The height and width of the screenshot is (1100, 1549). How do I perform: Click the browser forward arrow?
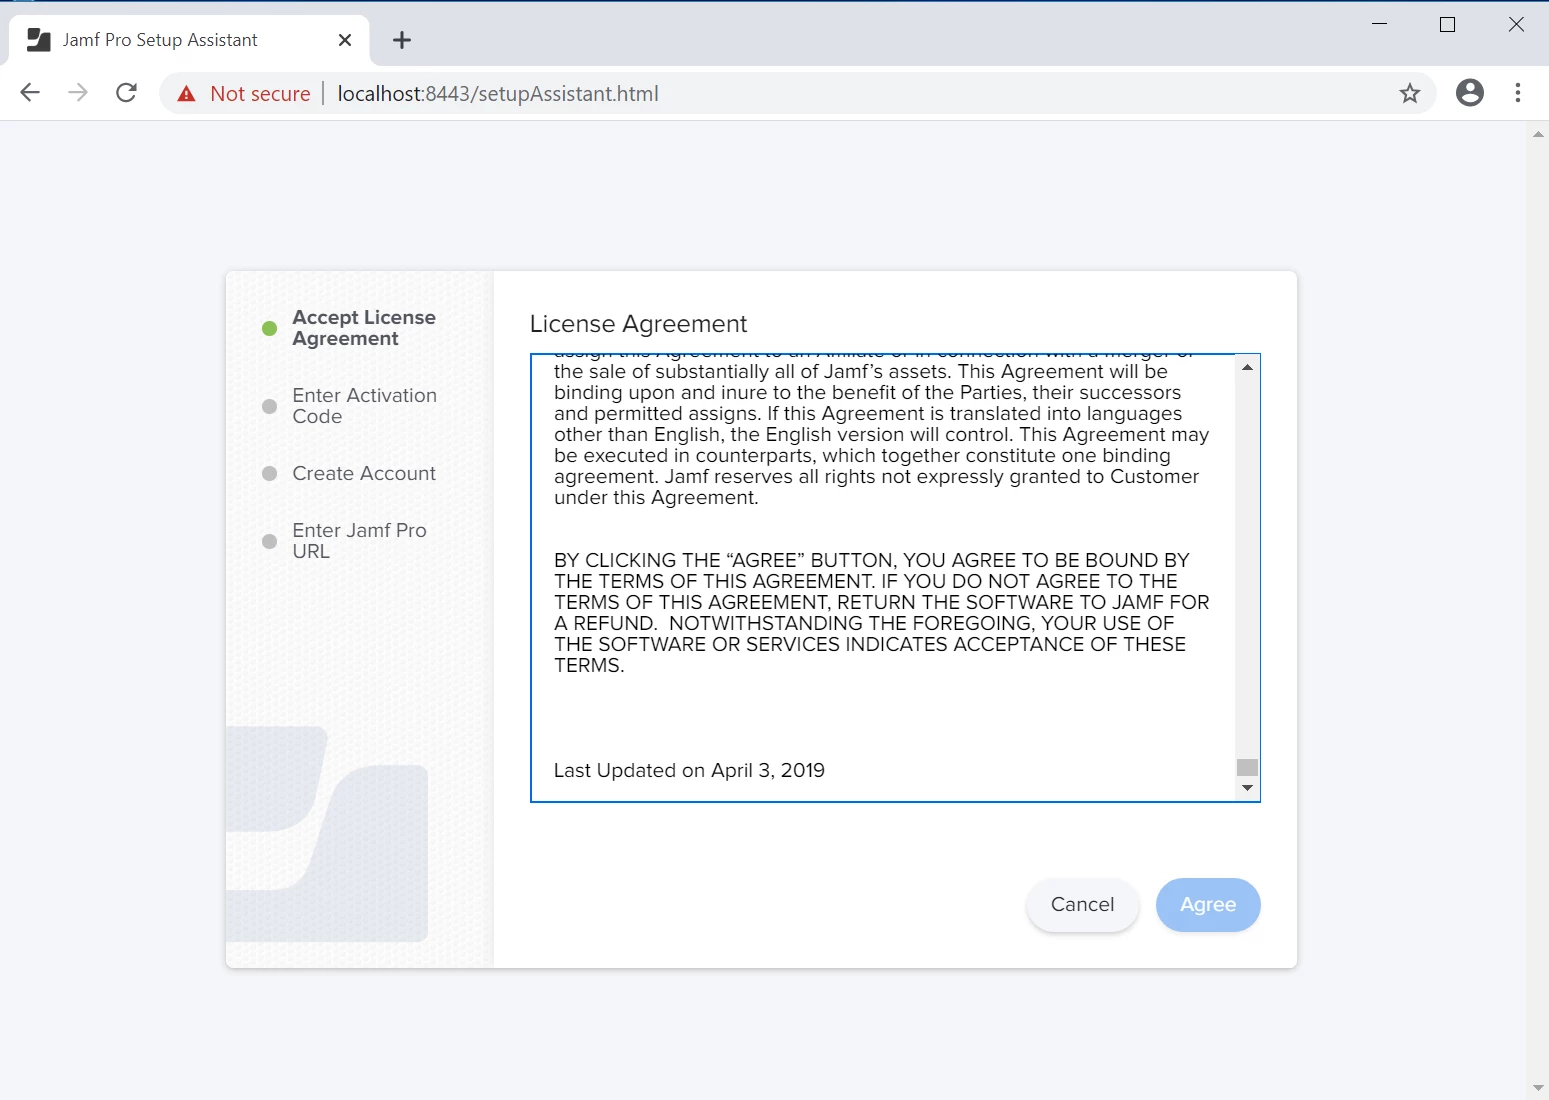(x=78, y=93)
